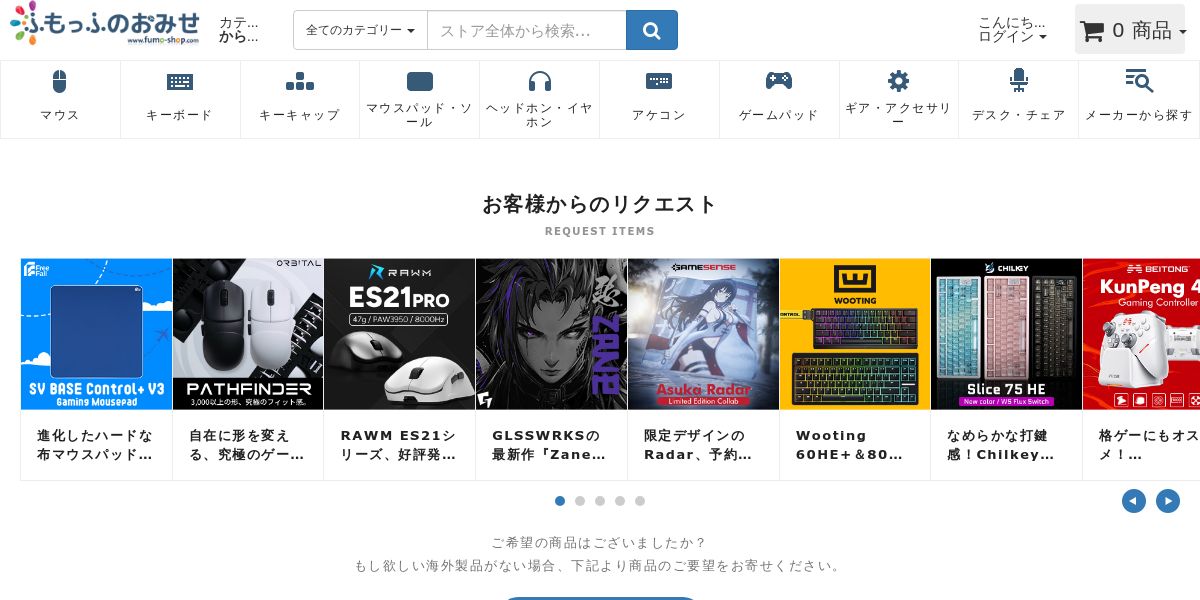Image resolution: width=1200 pixels, height=600 pixels.
Task: Go to the ふもっふのおみせ logo home
Action: coord(105,24)
